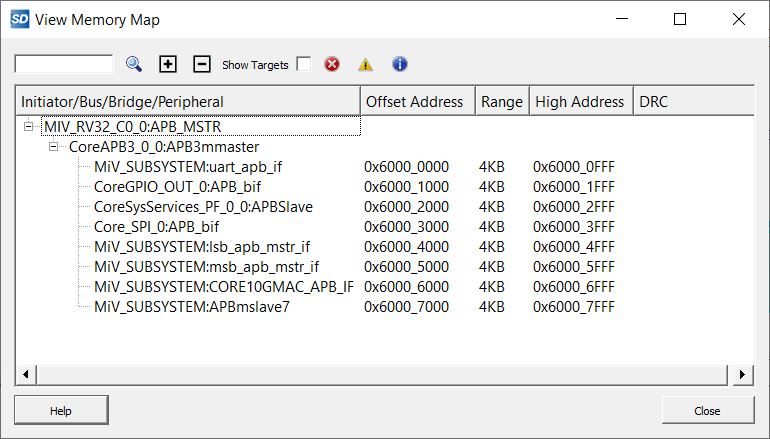Click horizontal scrollbar left arrow

26,375
